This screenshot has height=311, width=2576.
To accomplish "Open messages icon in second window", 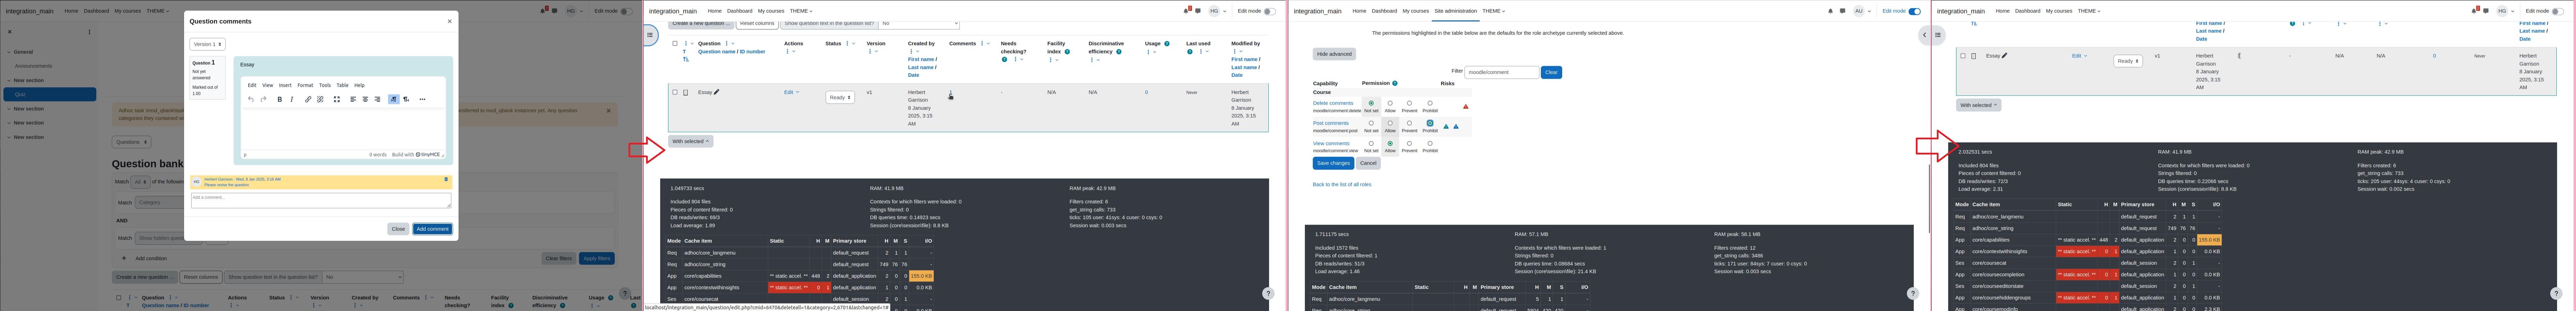I will [1198, 11].
